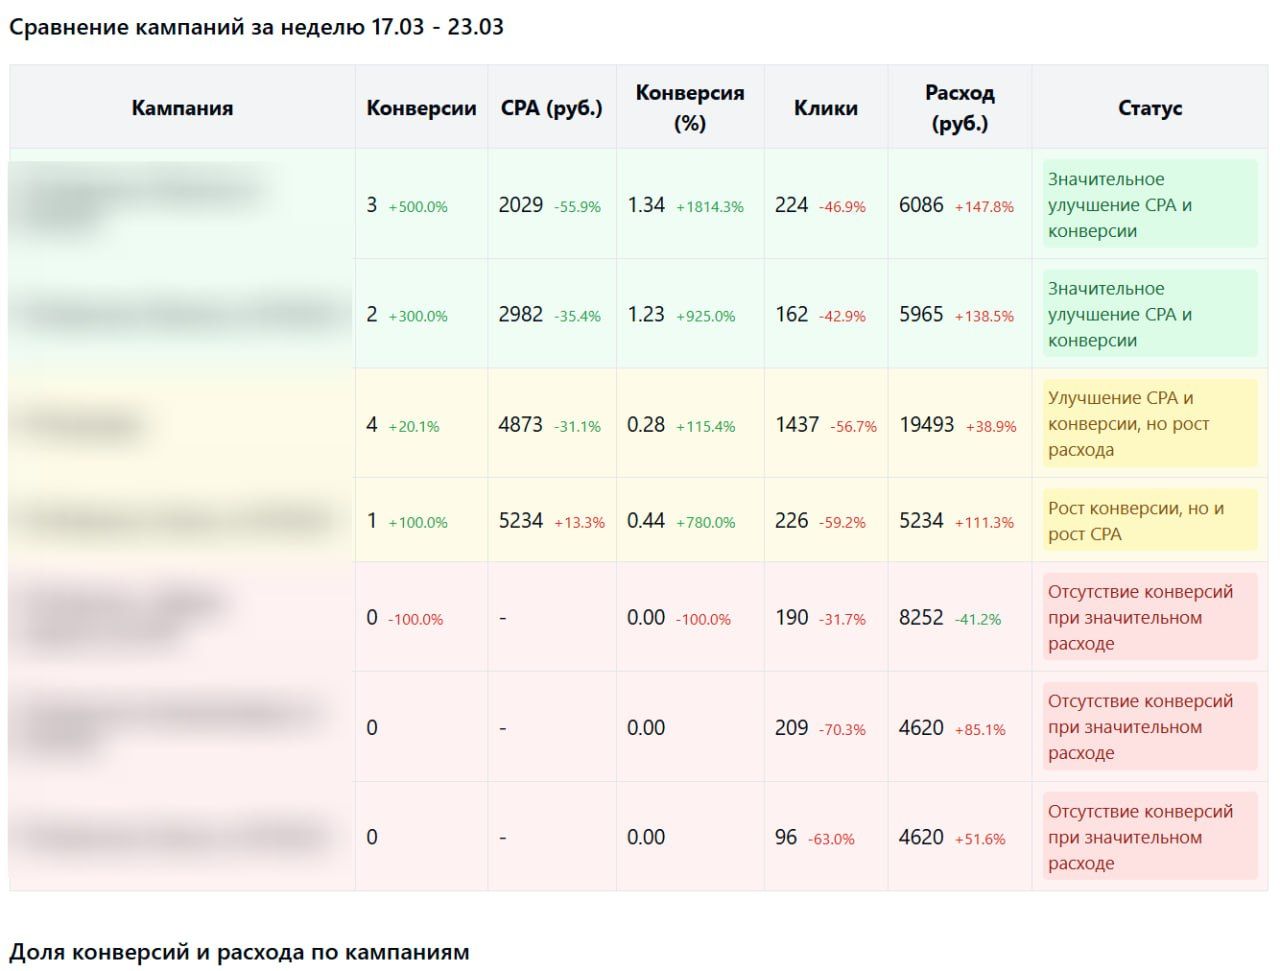The width and height of the screenshot is (1280, 971).
Task: Click the clicks value 96
Action: click(786, 837)
